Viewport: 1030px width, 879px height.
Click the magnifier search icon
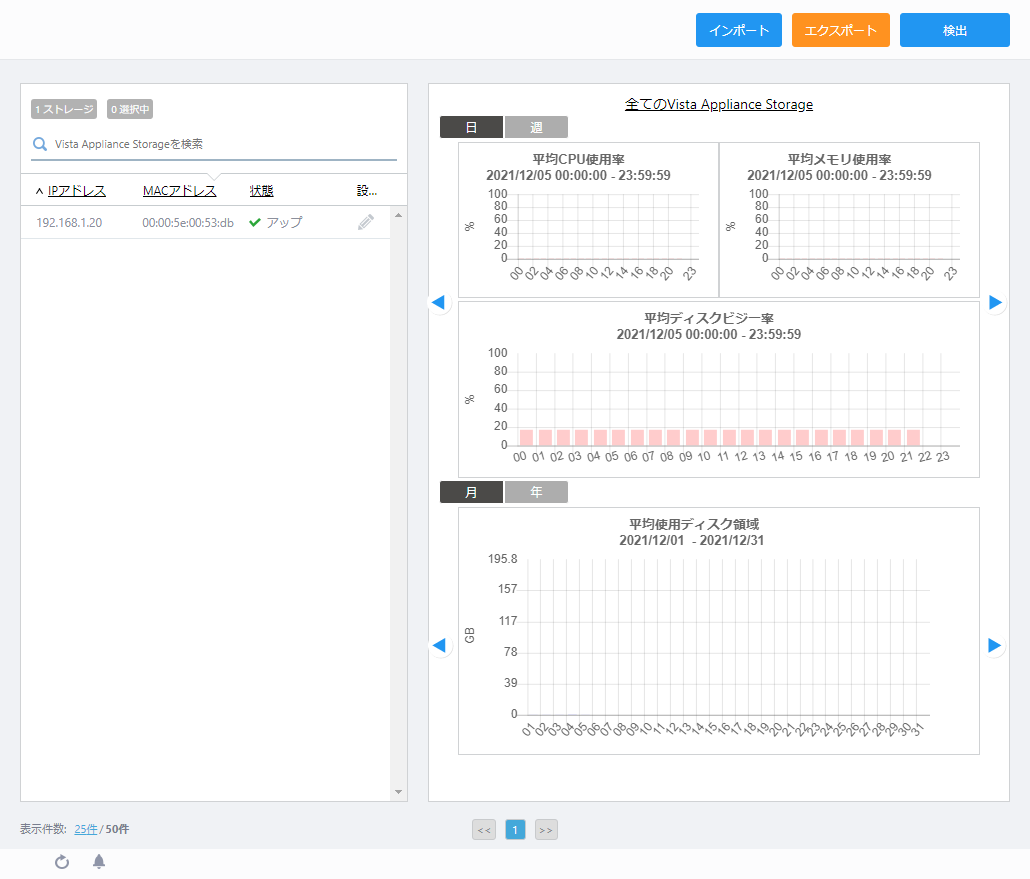click(41, 144)
